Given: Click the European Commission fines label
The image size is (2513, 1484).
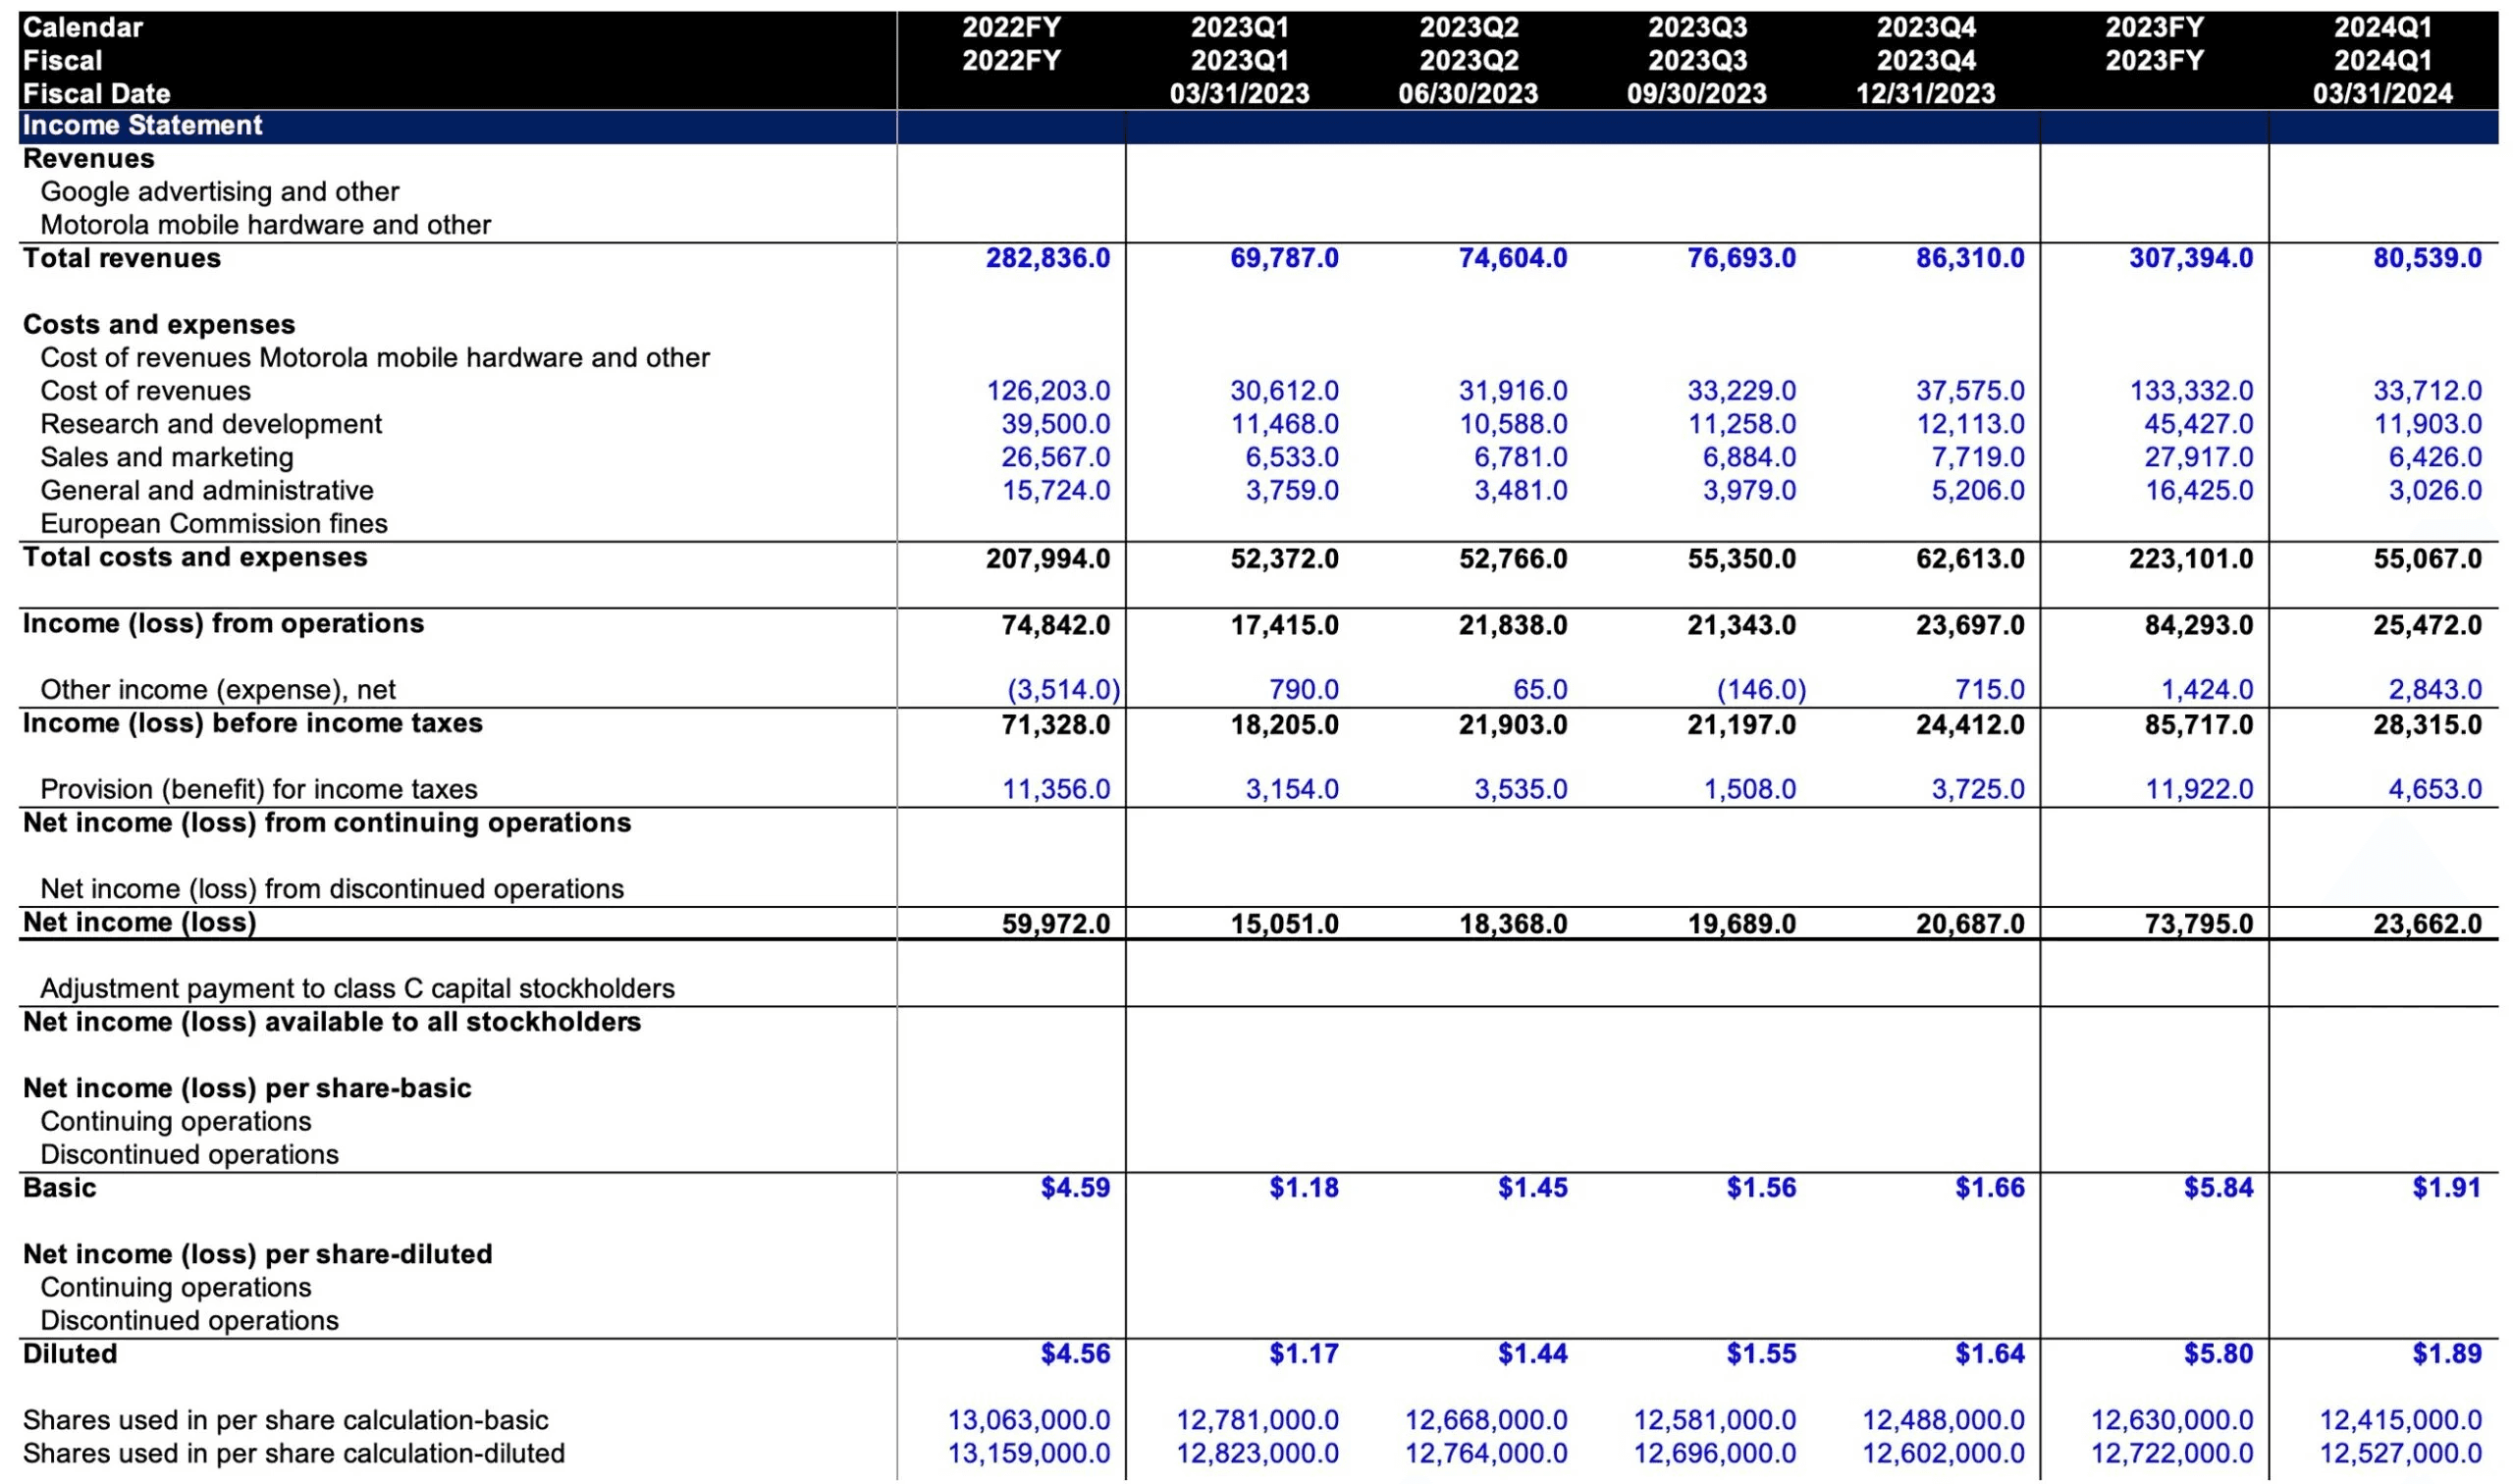Looking at the screenshot, I should pos(213,524).
